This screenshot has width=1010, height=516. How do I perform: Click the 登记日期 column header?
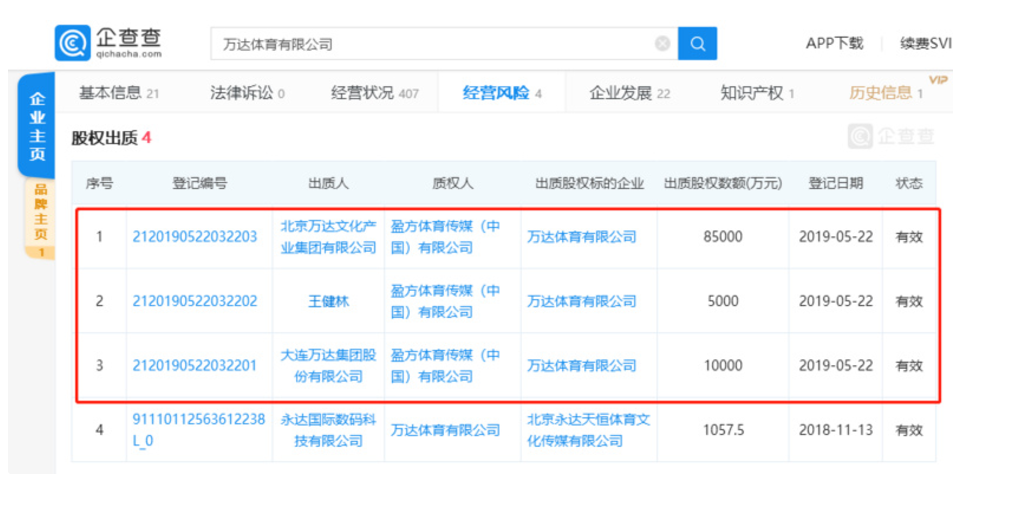(x=835, y=184)
